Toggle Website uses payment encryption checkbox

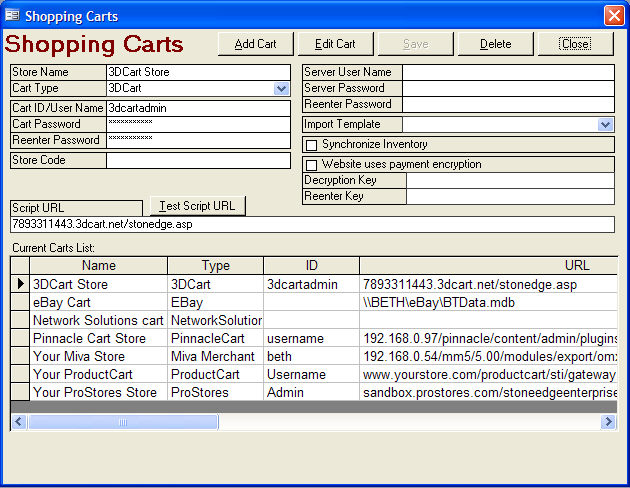[311, 165]
